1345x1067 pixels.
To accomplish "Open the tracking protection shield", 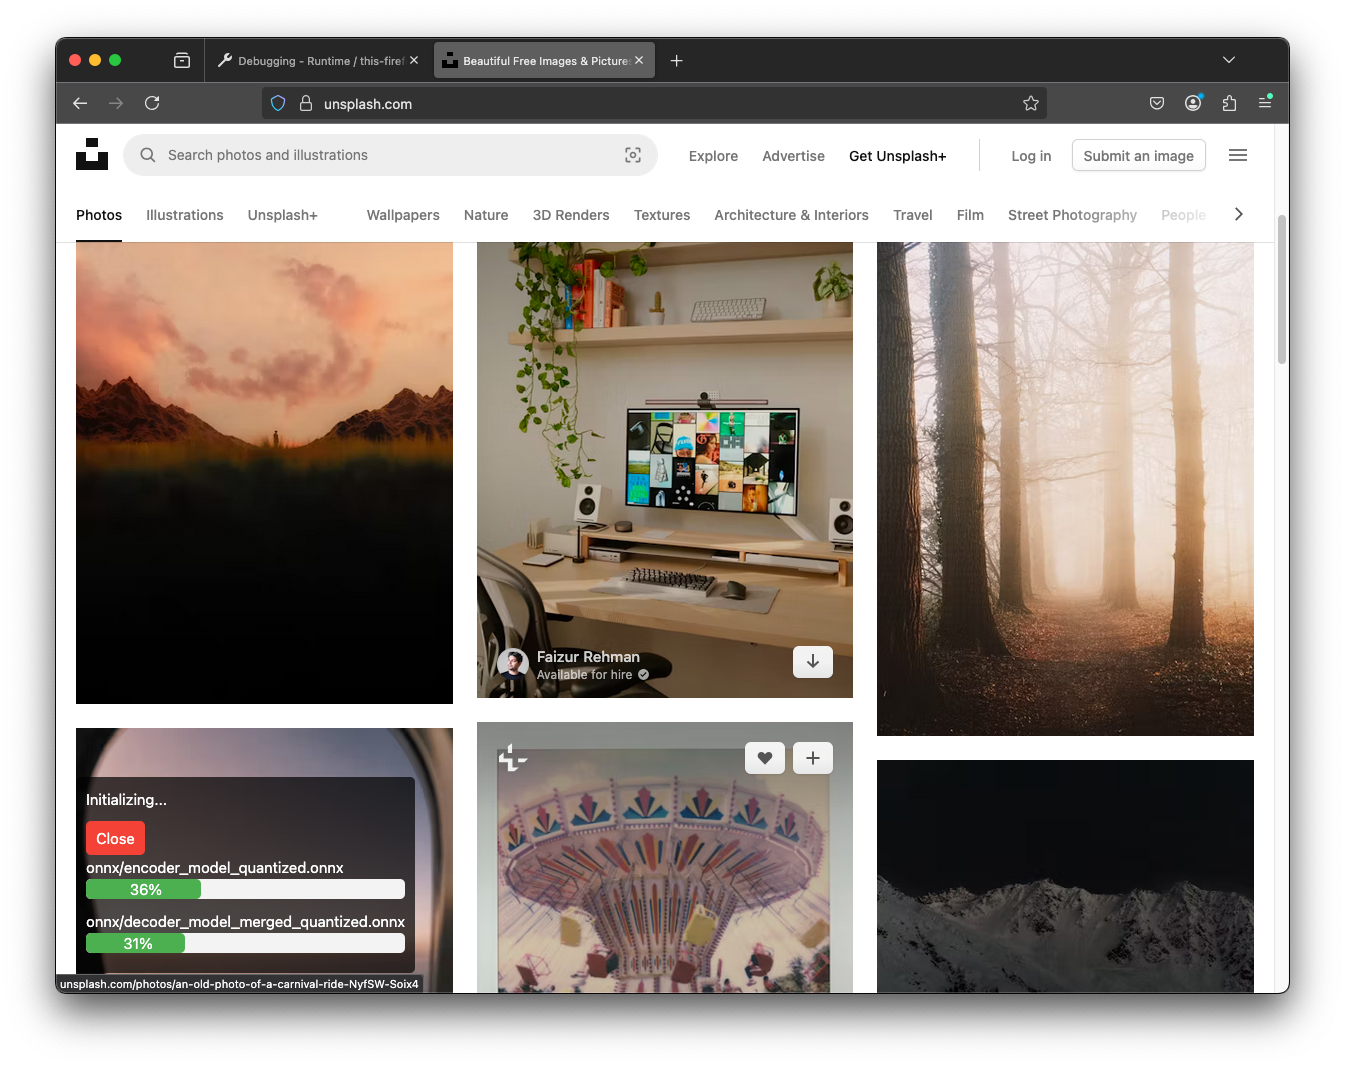I will tap(278, 103).
